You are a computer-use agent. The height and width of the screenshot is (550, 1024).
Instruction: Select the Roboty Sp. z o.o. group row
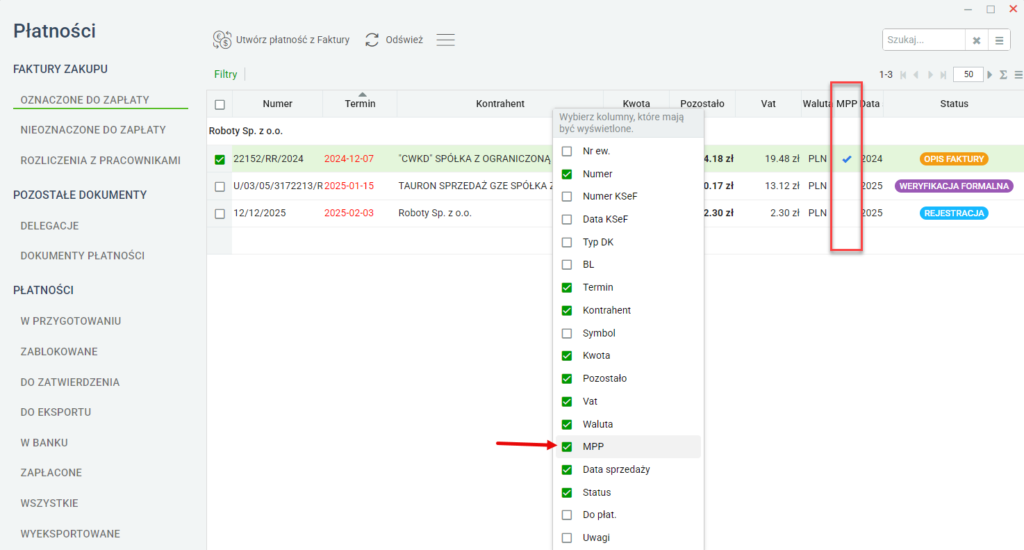(246, 131)
